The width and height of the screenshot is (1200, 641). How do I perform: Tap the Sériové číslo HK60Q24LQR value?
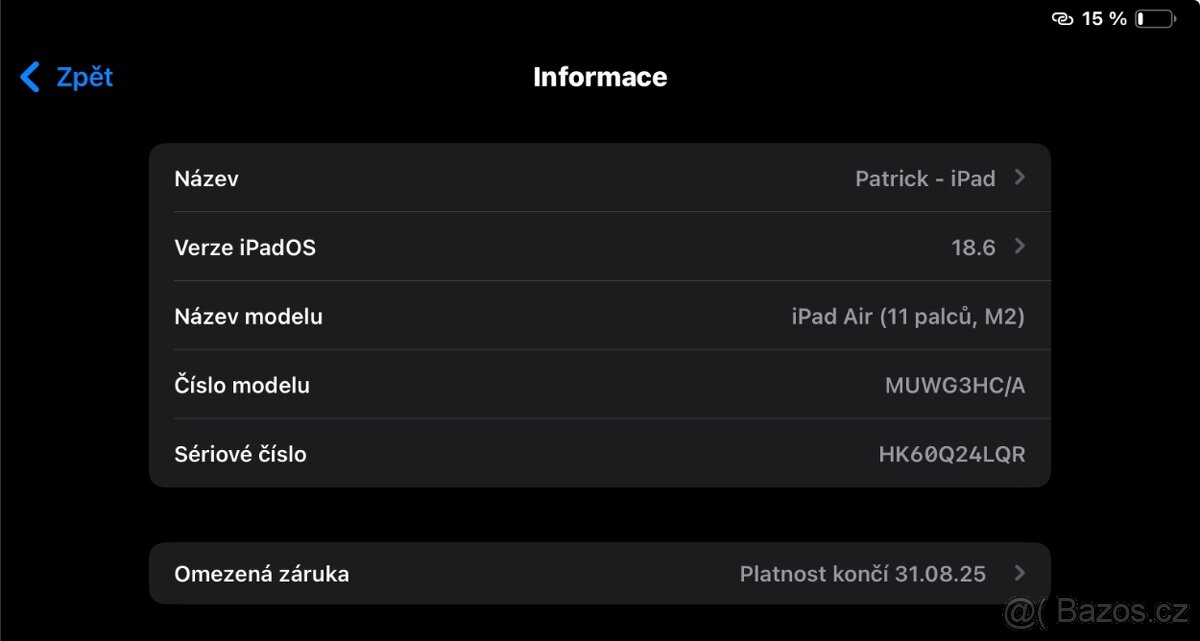click(x=952, y=453)
